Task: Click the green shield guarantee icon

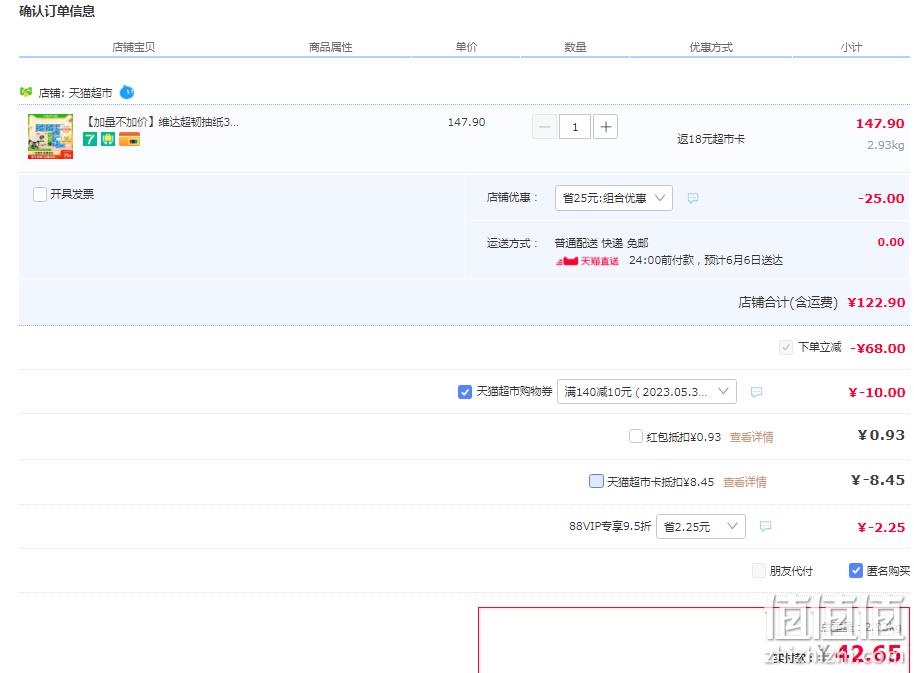Action: 108,139
